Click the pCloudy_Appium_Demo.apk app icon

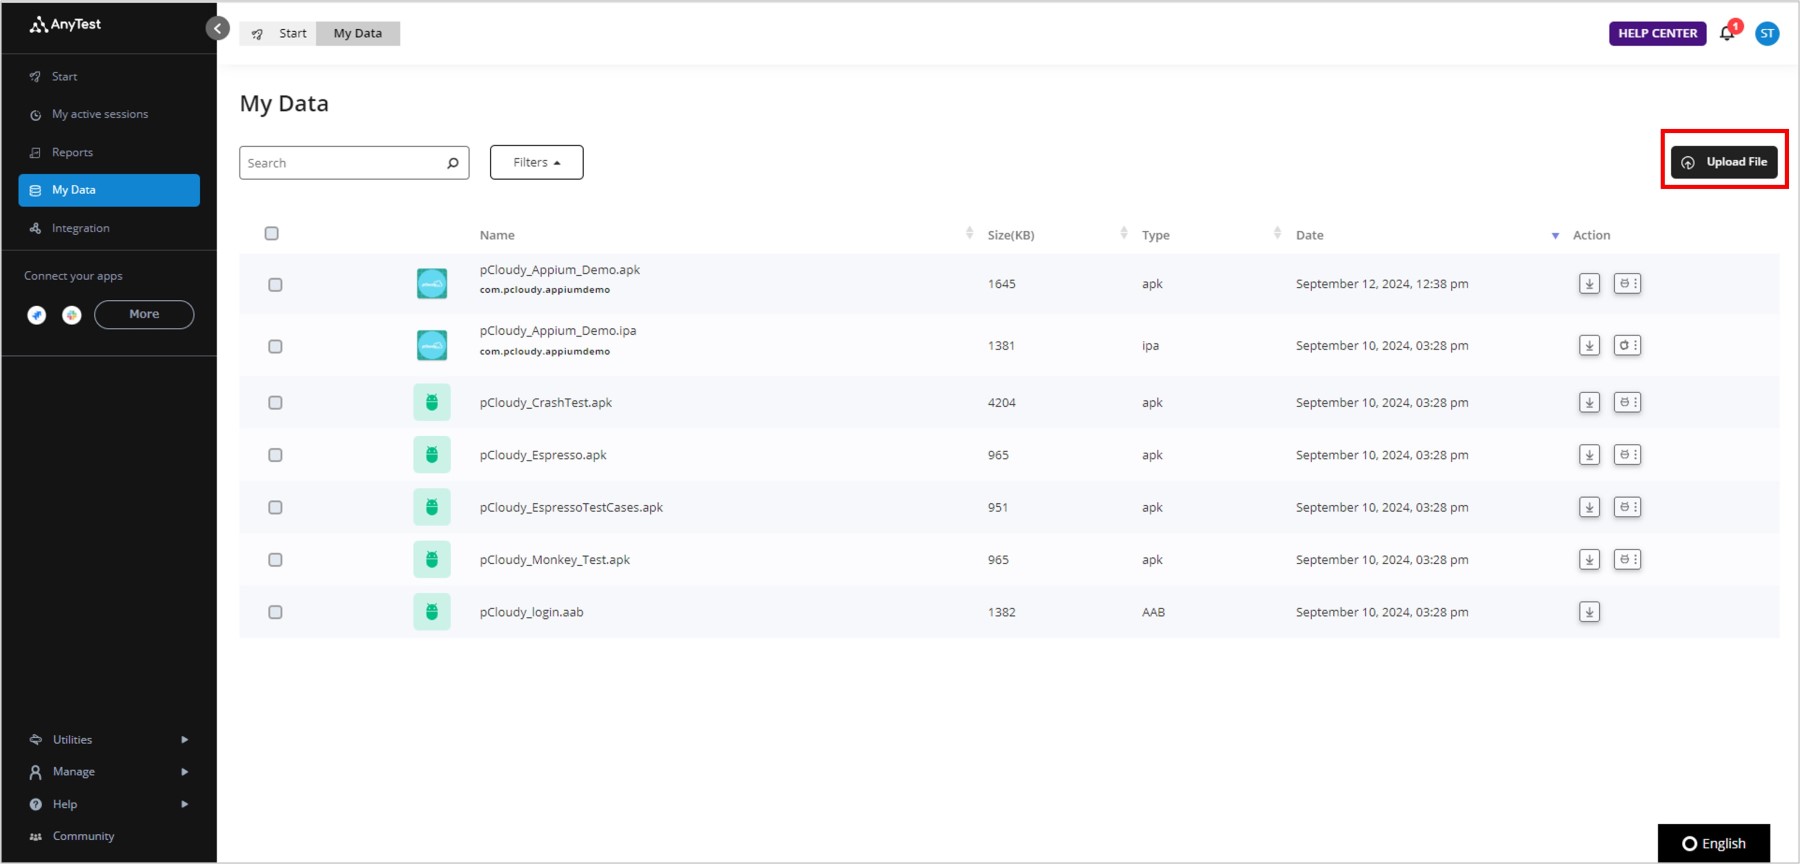432,284
